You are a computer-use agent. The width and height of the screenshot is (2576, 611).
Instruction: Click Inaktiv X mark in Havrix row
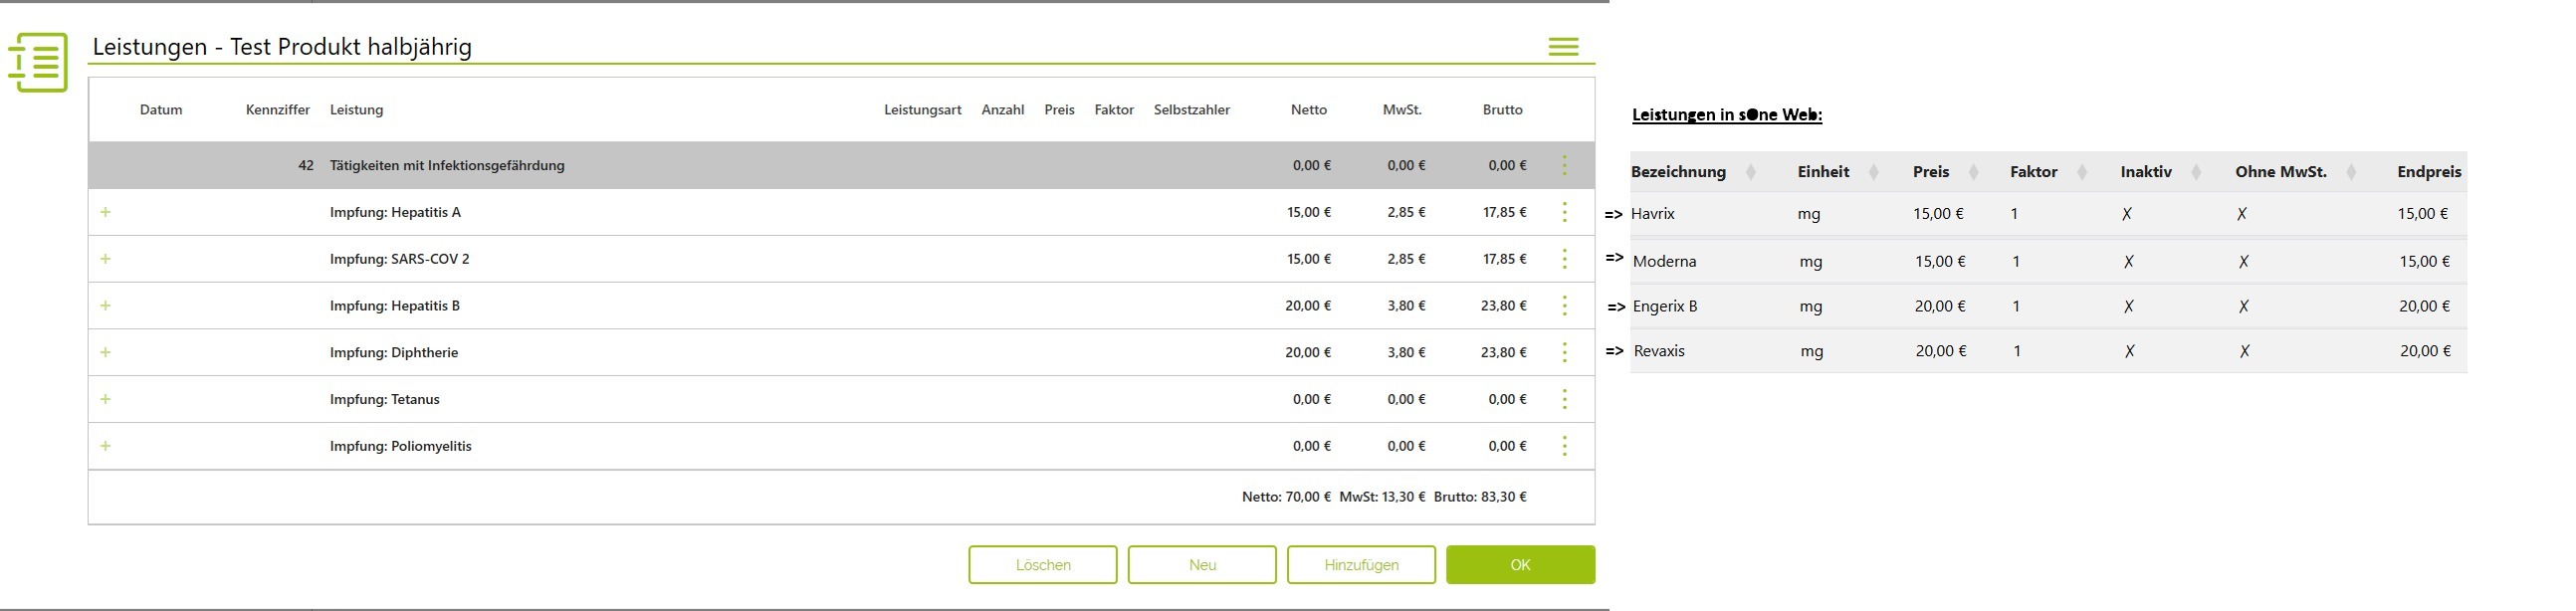tap(2126, 214)
